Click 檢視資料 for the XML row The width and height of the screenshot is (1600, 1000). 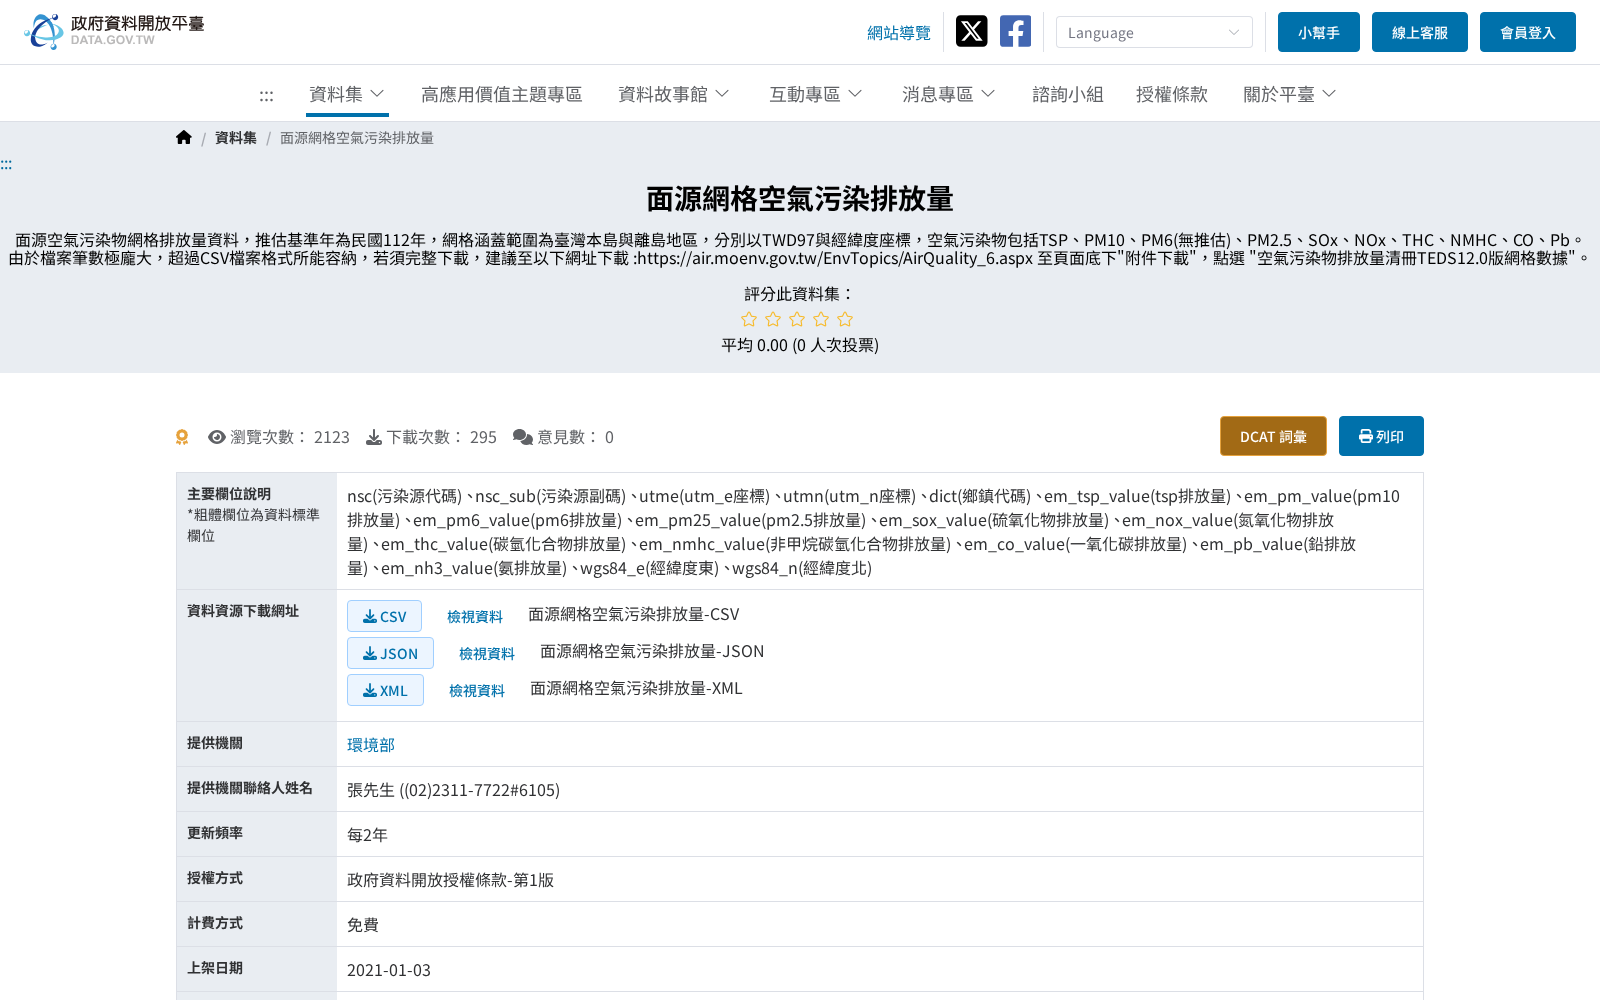(x=477, y=691)
